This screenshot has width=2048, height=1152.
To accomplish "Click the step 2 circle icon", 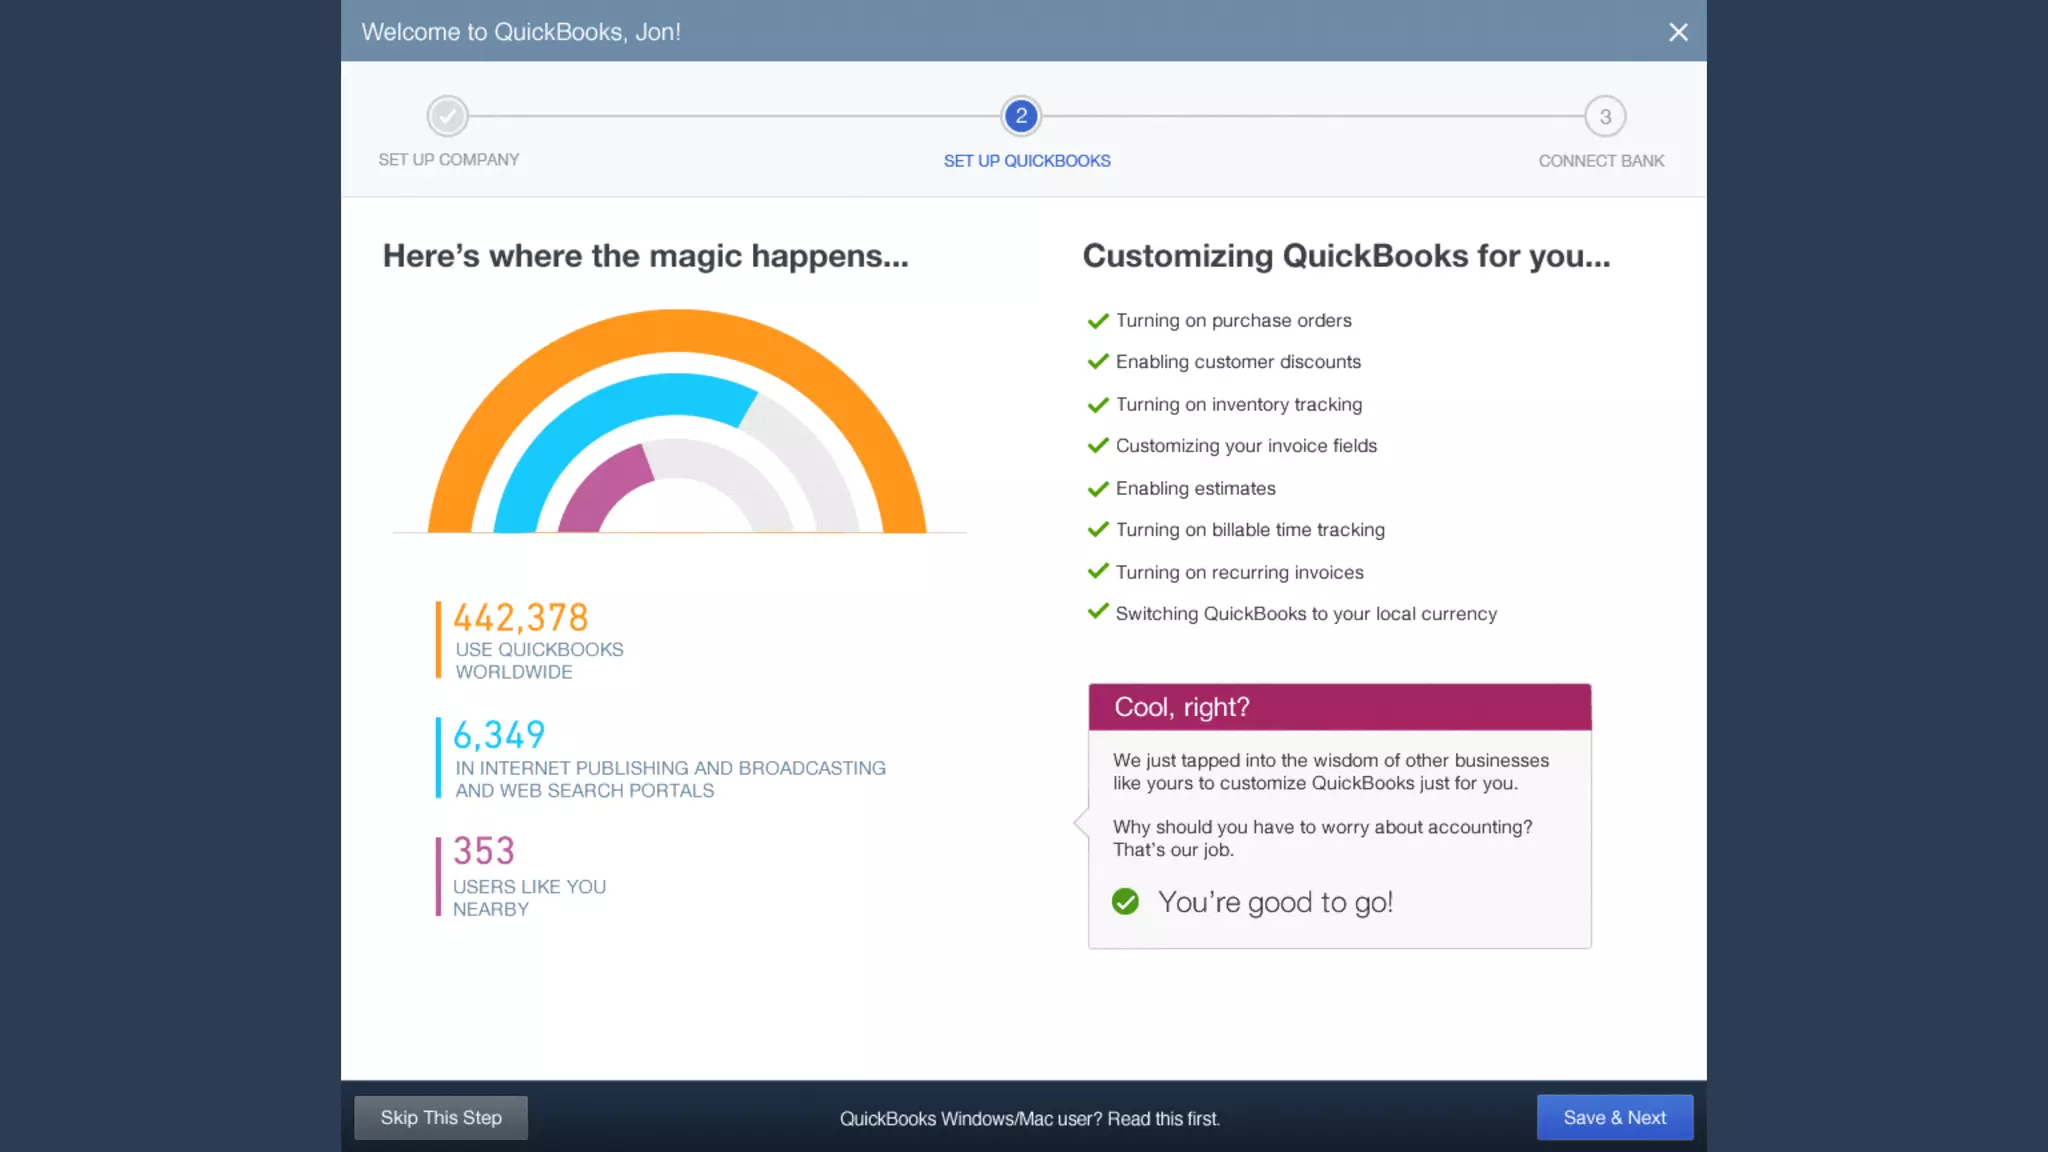I will point(1021,116).
